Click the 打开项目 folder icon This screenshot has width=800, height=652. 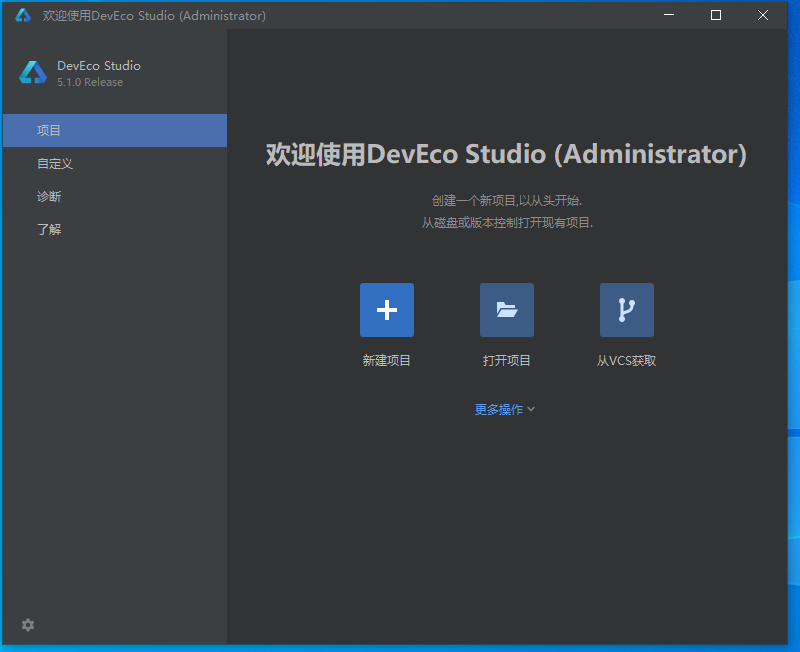click(507, 310)
